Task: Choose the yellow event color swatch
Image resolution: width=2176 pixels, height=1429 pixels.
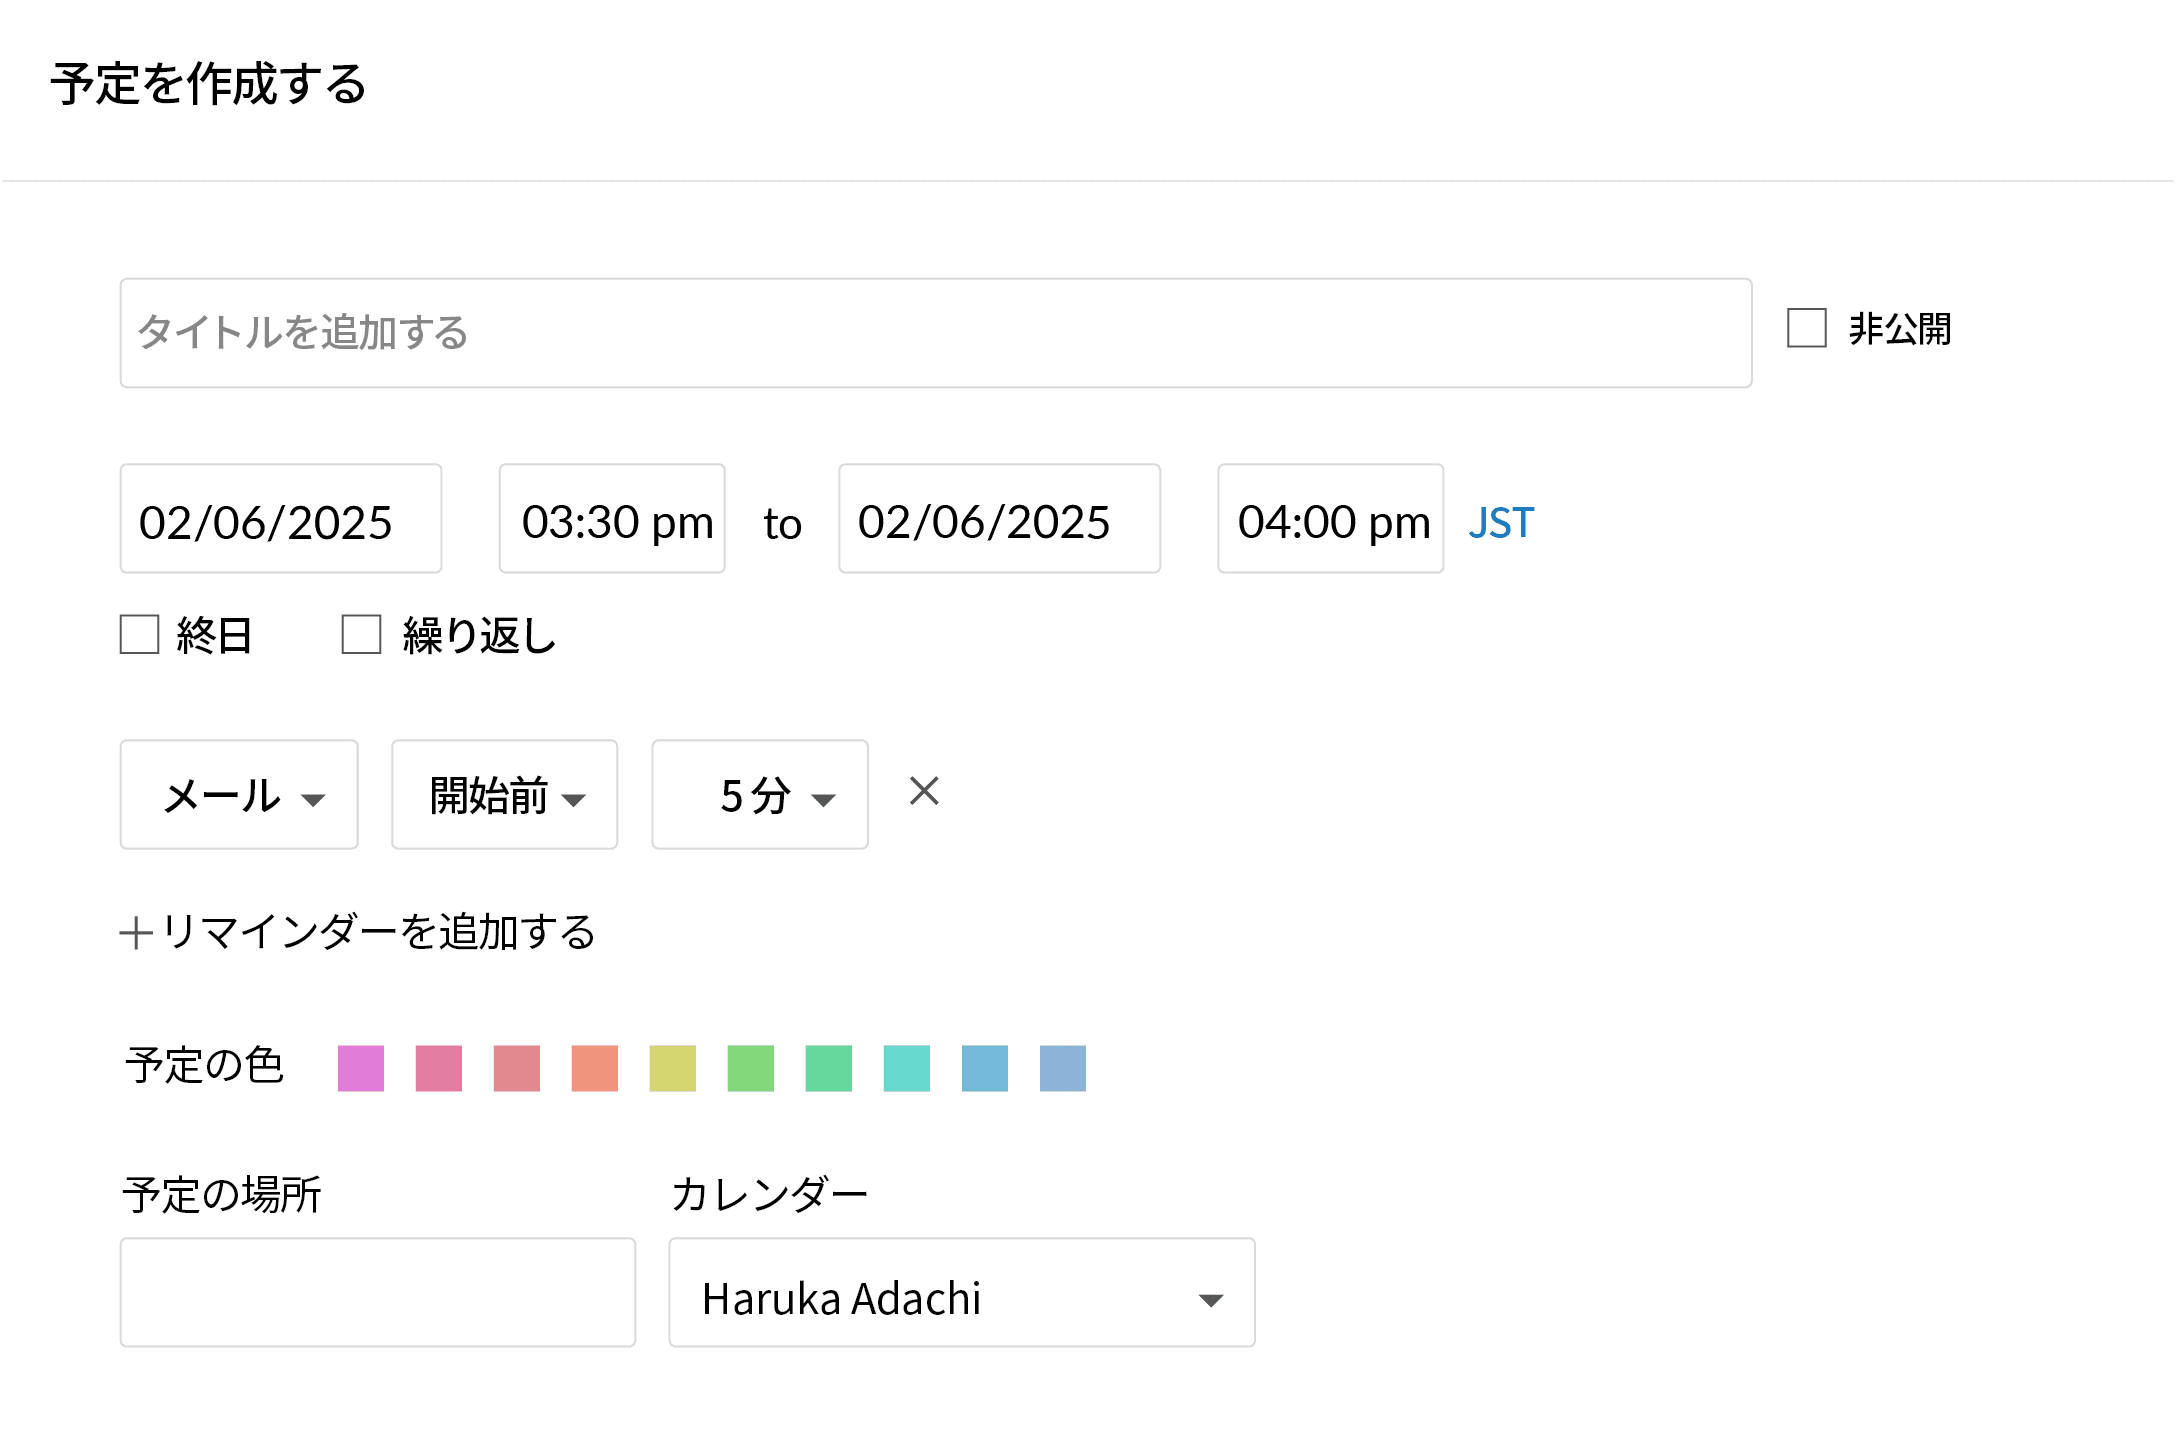Action: tap(673, 1068)
